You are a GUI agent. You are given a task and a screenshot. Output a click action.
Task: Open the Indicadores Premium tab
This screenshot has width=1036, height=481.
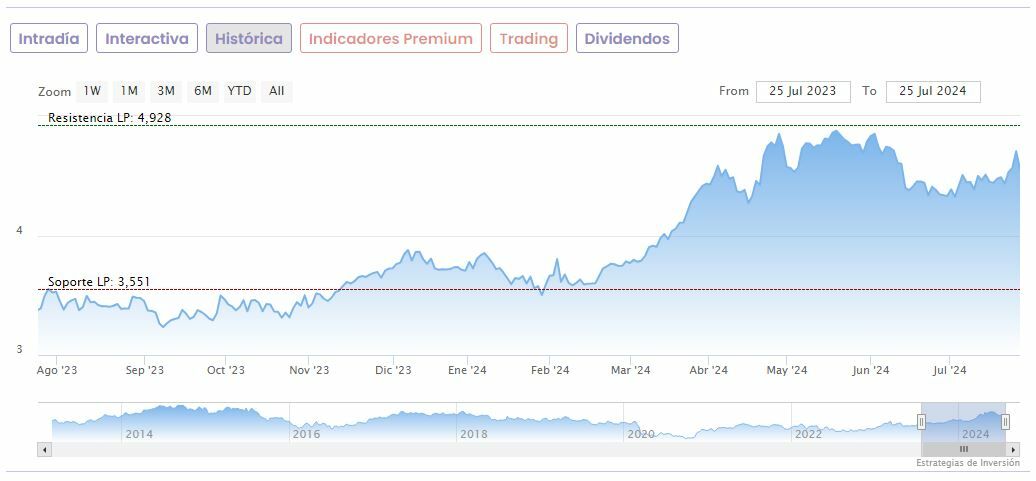390,39
